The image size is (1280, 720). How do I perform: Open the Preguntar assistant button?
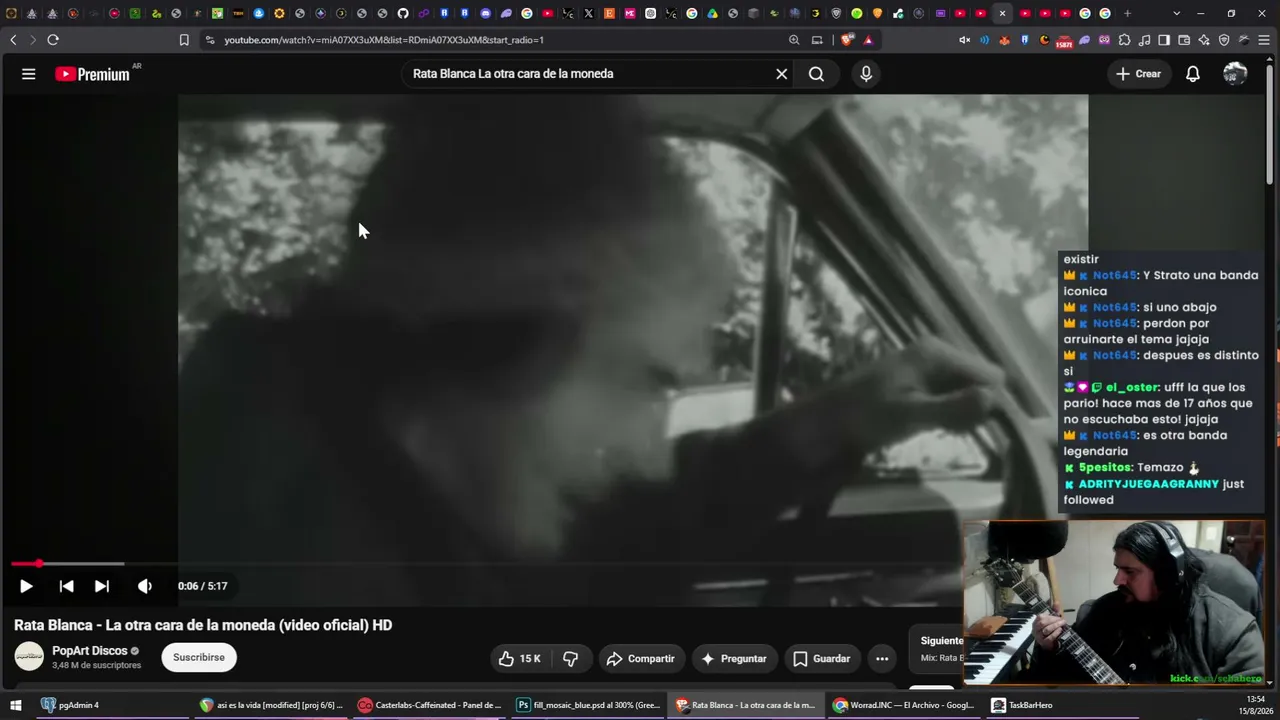[x=734, y=659]
